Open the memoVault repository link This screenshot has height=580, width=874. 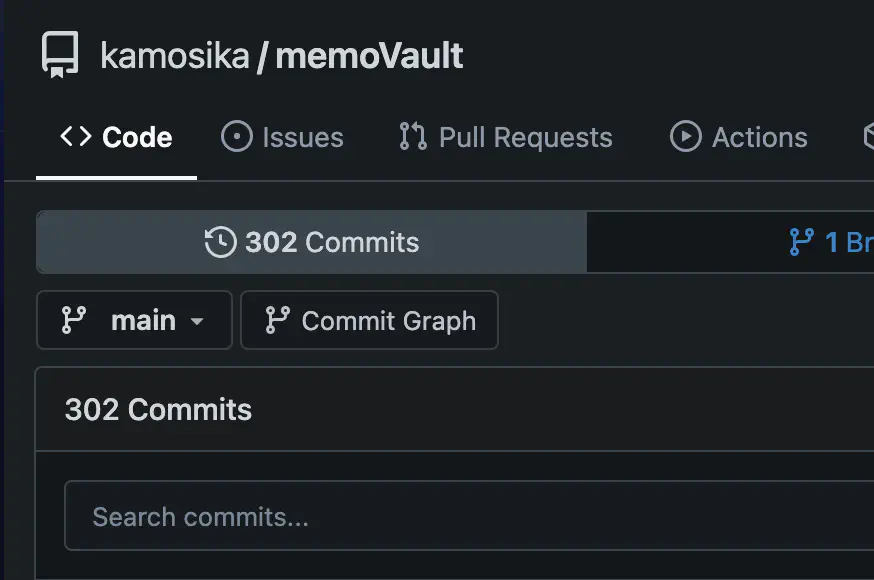click(369, 56)
